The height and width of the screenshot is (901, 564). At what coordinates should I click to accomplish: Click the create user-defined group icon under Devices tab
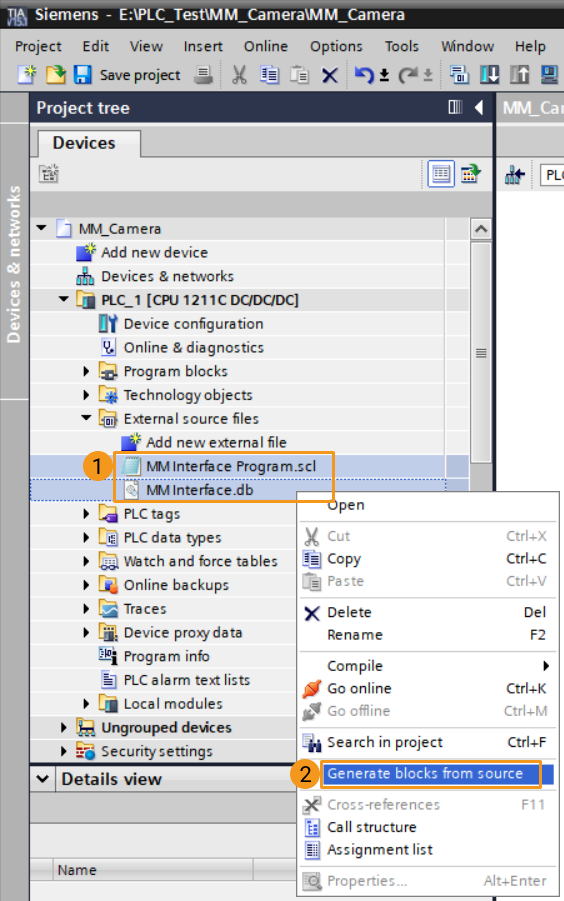tap(49, 174)
